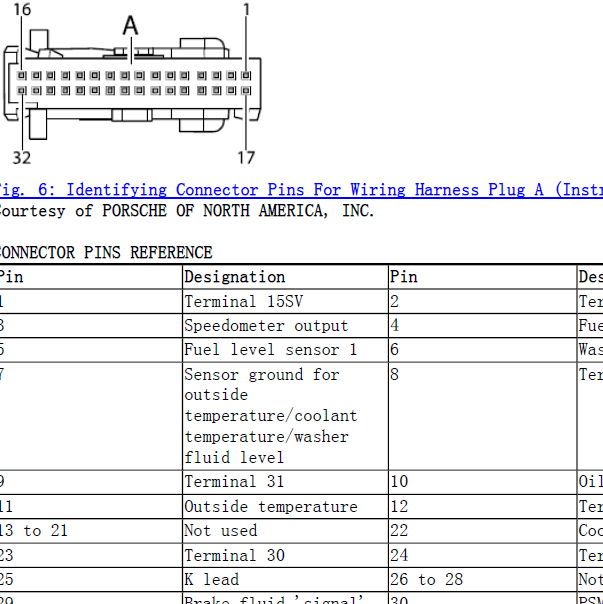Image resolution: width=603 pixels, height=604 pixels.
Task: Select 'Speedometer output' cell
Action: (285, 326)
